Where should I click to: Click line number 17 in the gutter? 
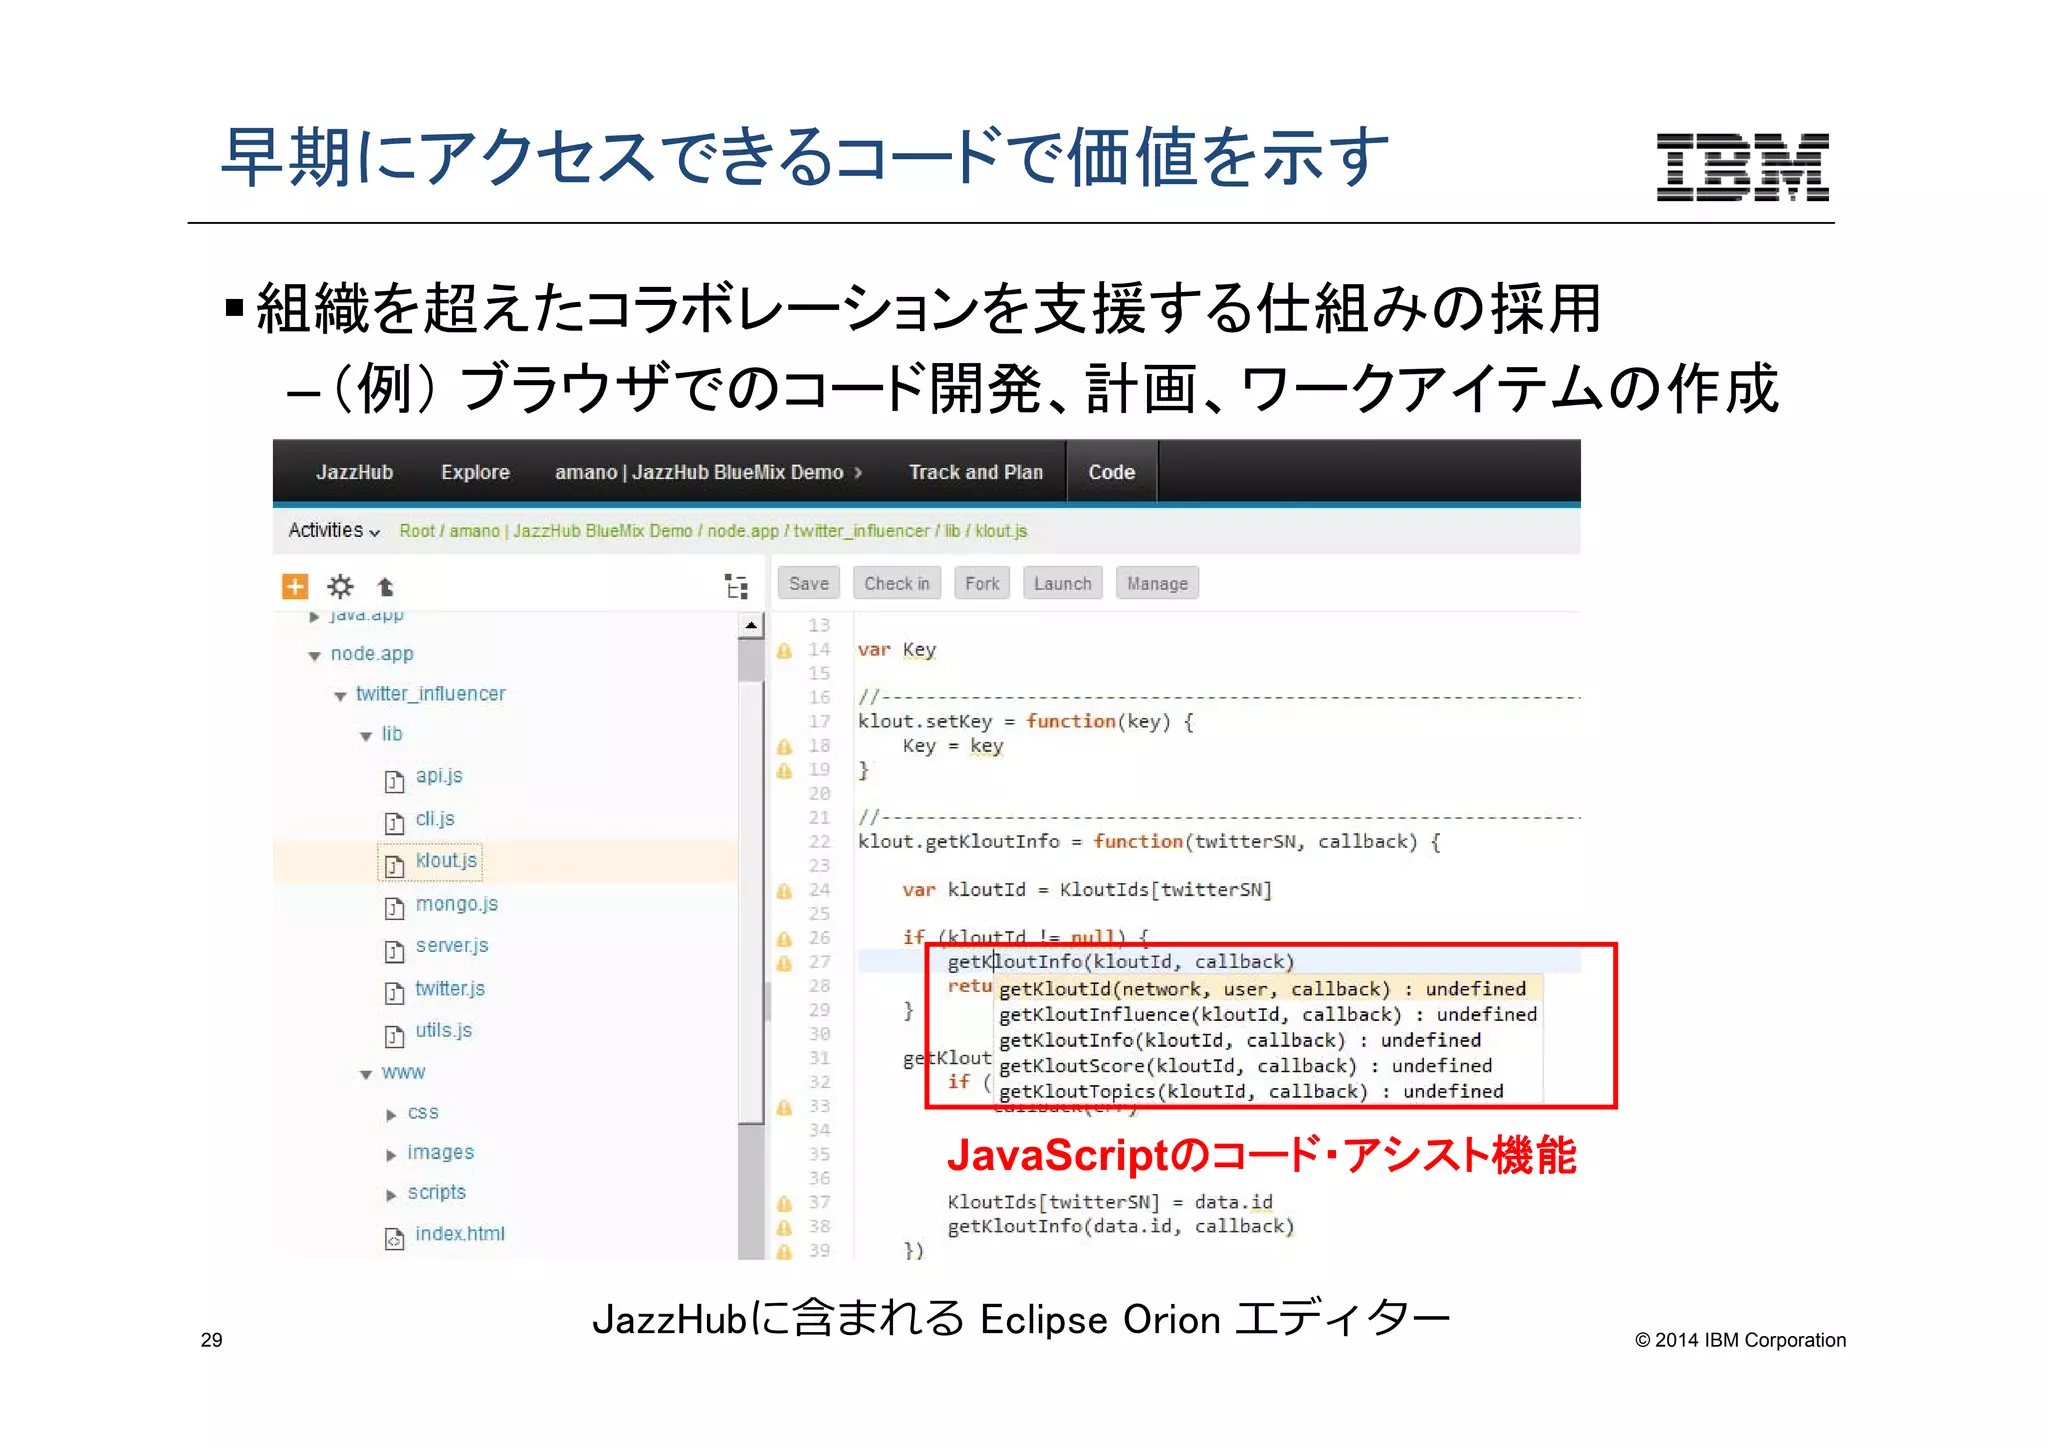[x=819, y=722]
